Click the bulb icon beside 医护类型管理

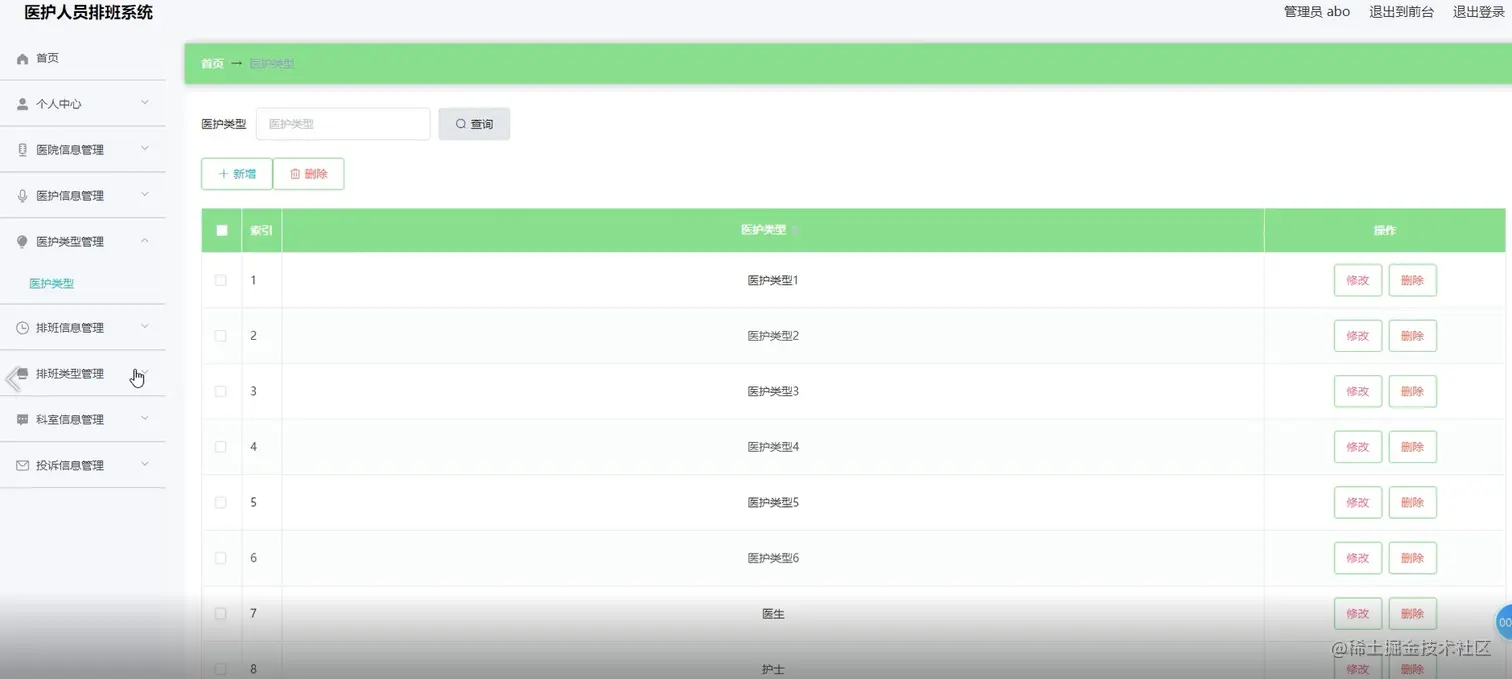click(23, 242)
